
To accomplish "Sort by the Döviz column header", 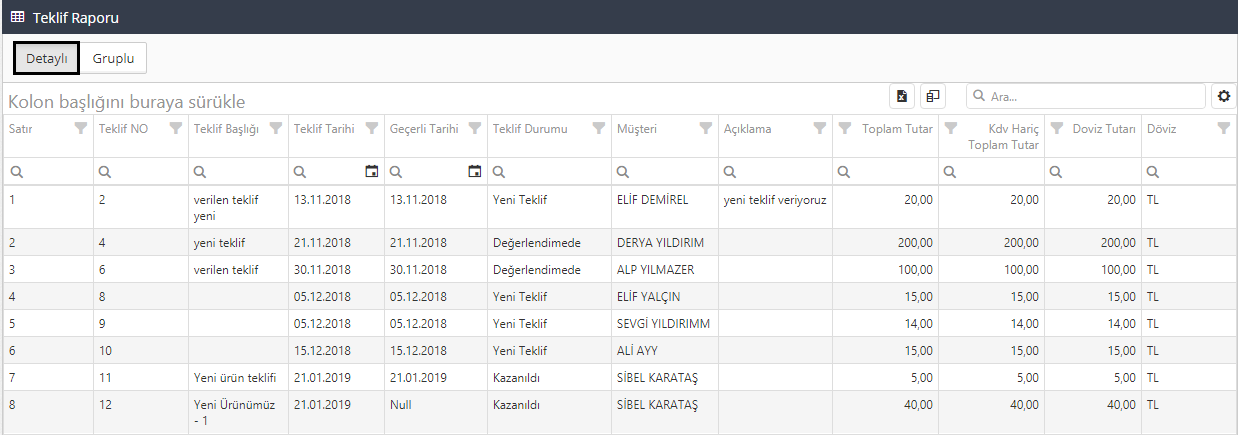I will 1162,129.
